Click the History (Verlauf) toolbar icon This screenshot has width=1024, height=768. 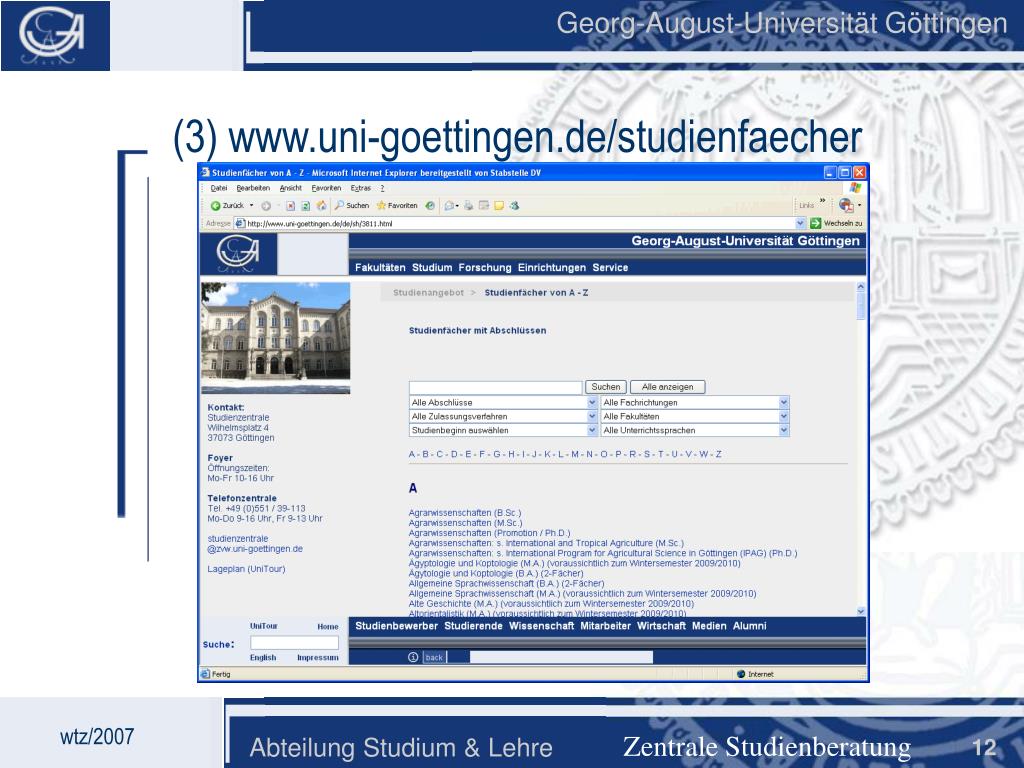pyautogui.click(x=430, y=206)
